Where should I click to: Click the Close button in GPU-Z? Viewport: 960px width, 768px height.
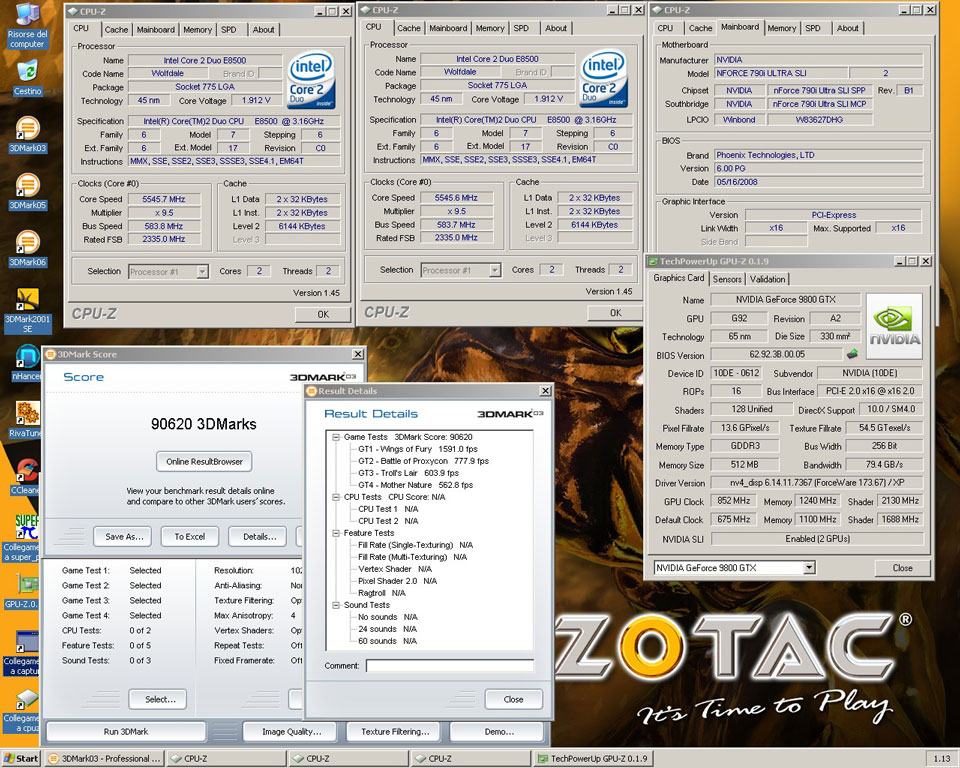coord(902,568)
